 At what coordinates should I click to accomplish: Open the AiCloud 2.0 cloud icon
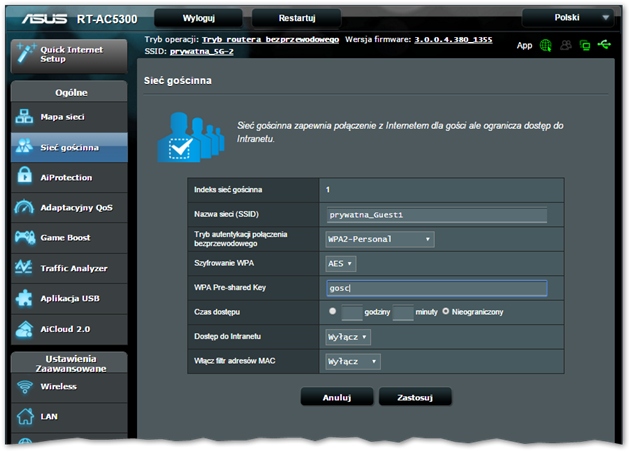pyautogui.click(x=24, y=329)
